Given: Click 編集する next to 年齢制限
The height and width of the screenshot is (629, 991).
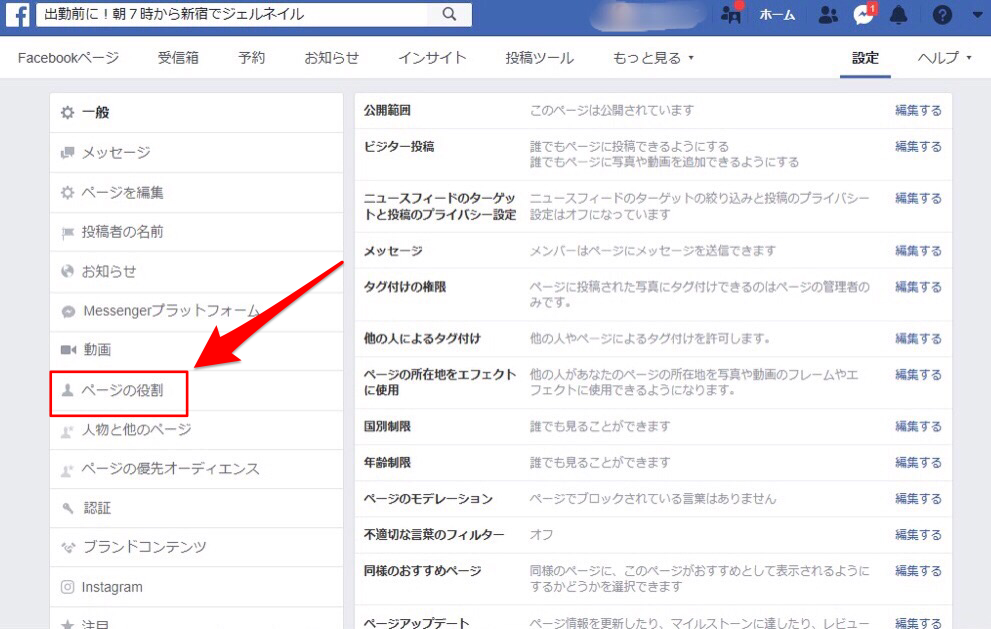Looking at the screenshot, I should pos(918,462).
